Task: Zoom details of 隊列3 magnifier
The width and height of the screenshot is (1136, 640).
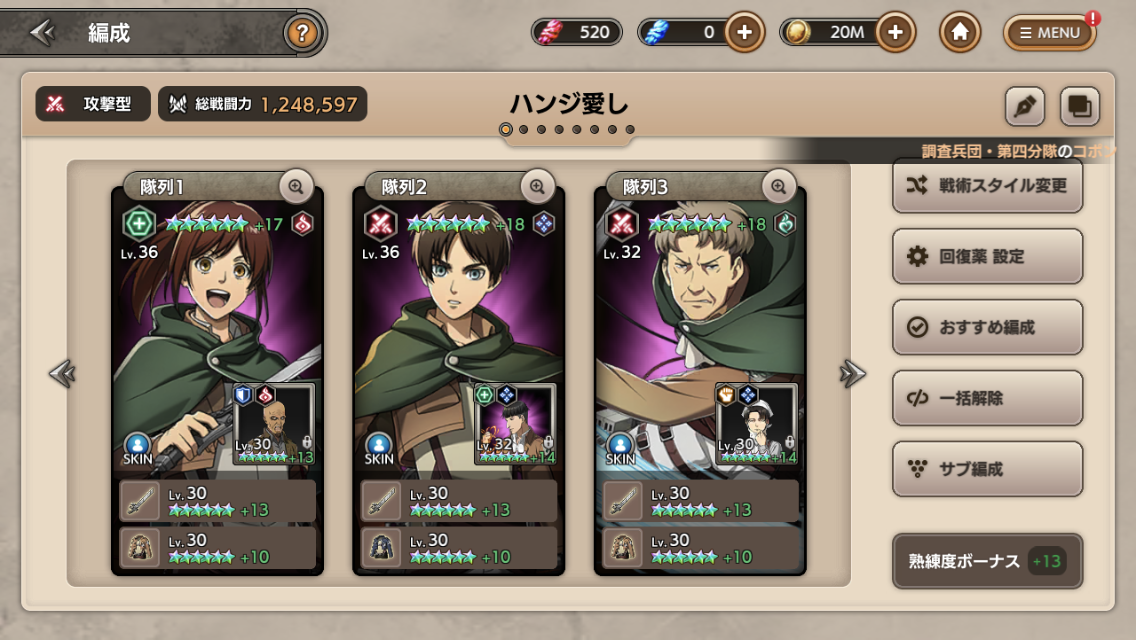Action: (x=778, y=187)
